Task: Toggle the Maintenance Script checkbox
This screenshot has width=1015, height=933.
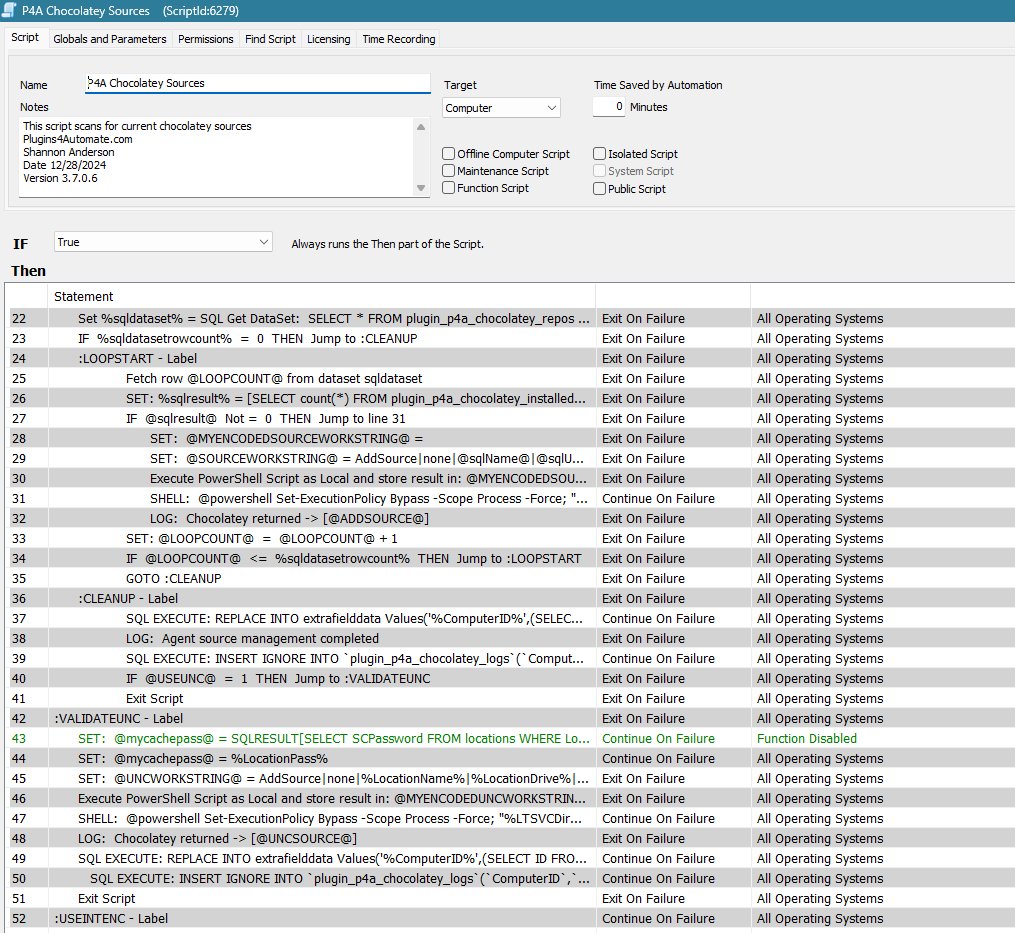Action: click(449, 171)
